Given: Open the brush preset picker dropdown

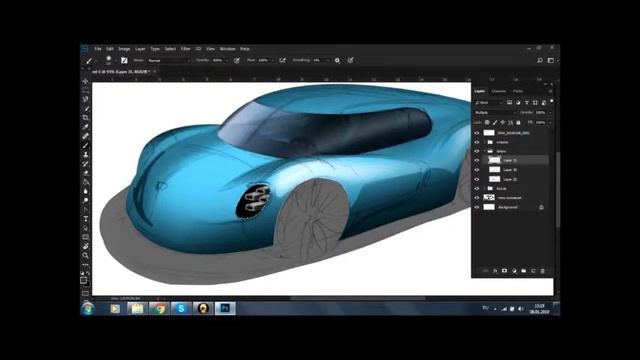Looking at the screenshot, I should (116, 60).
